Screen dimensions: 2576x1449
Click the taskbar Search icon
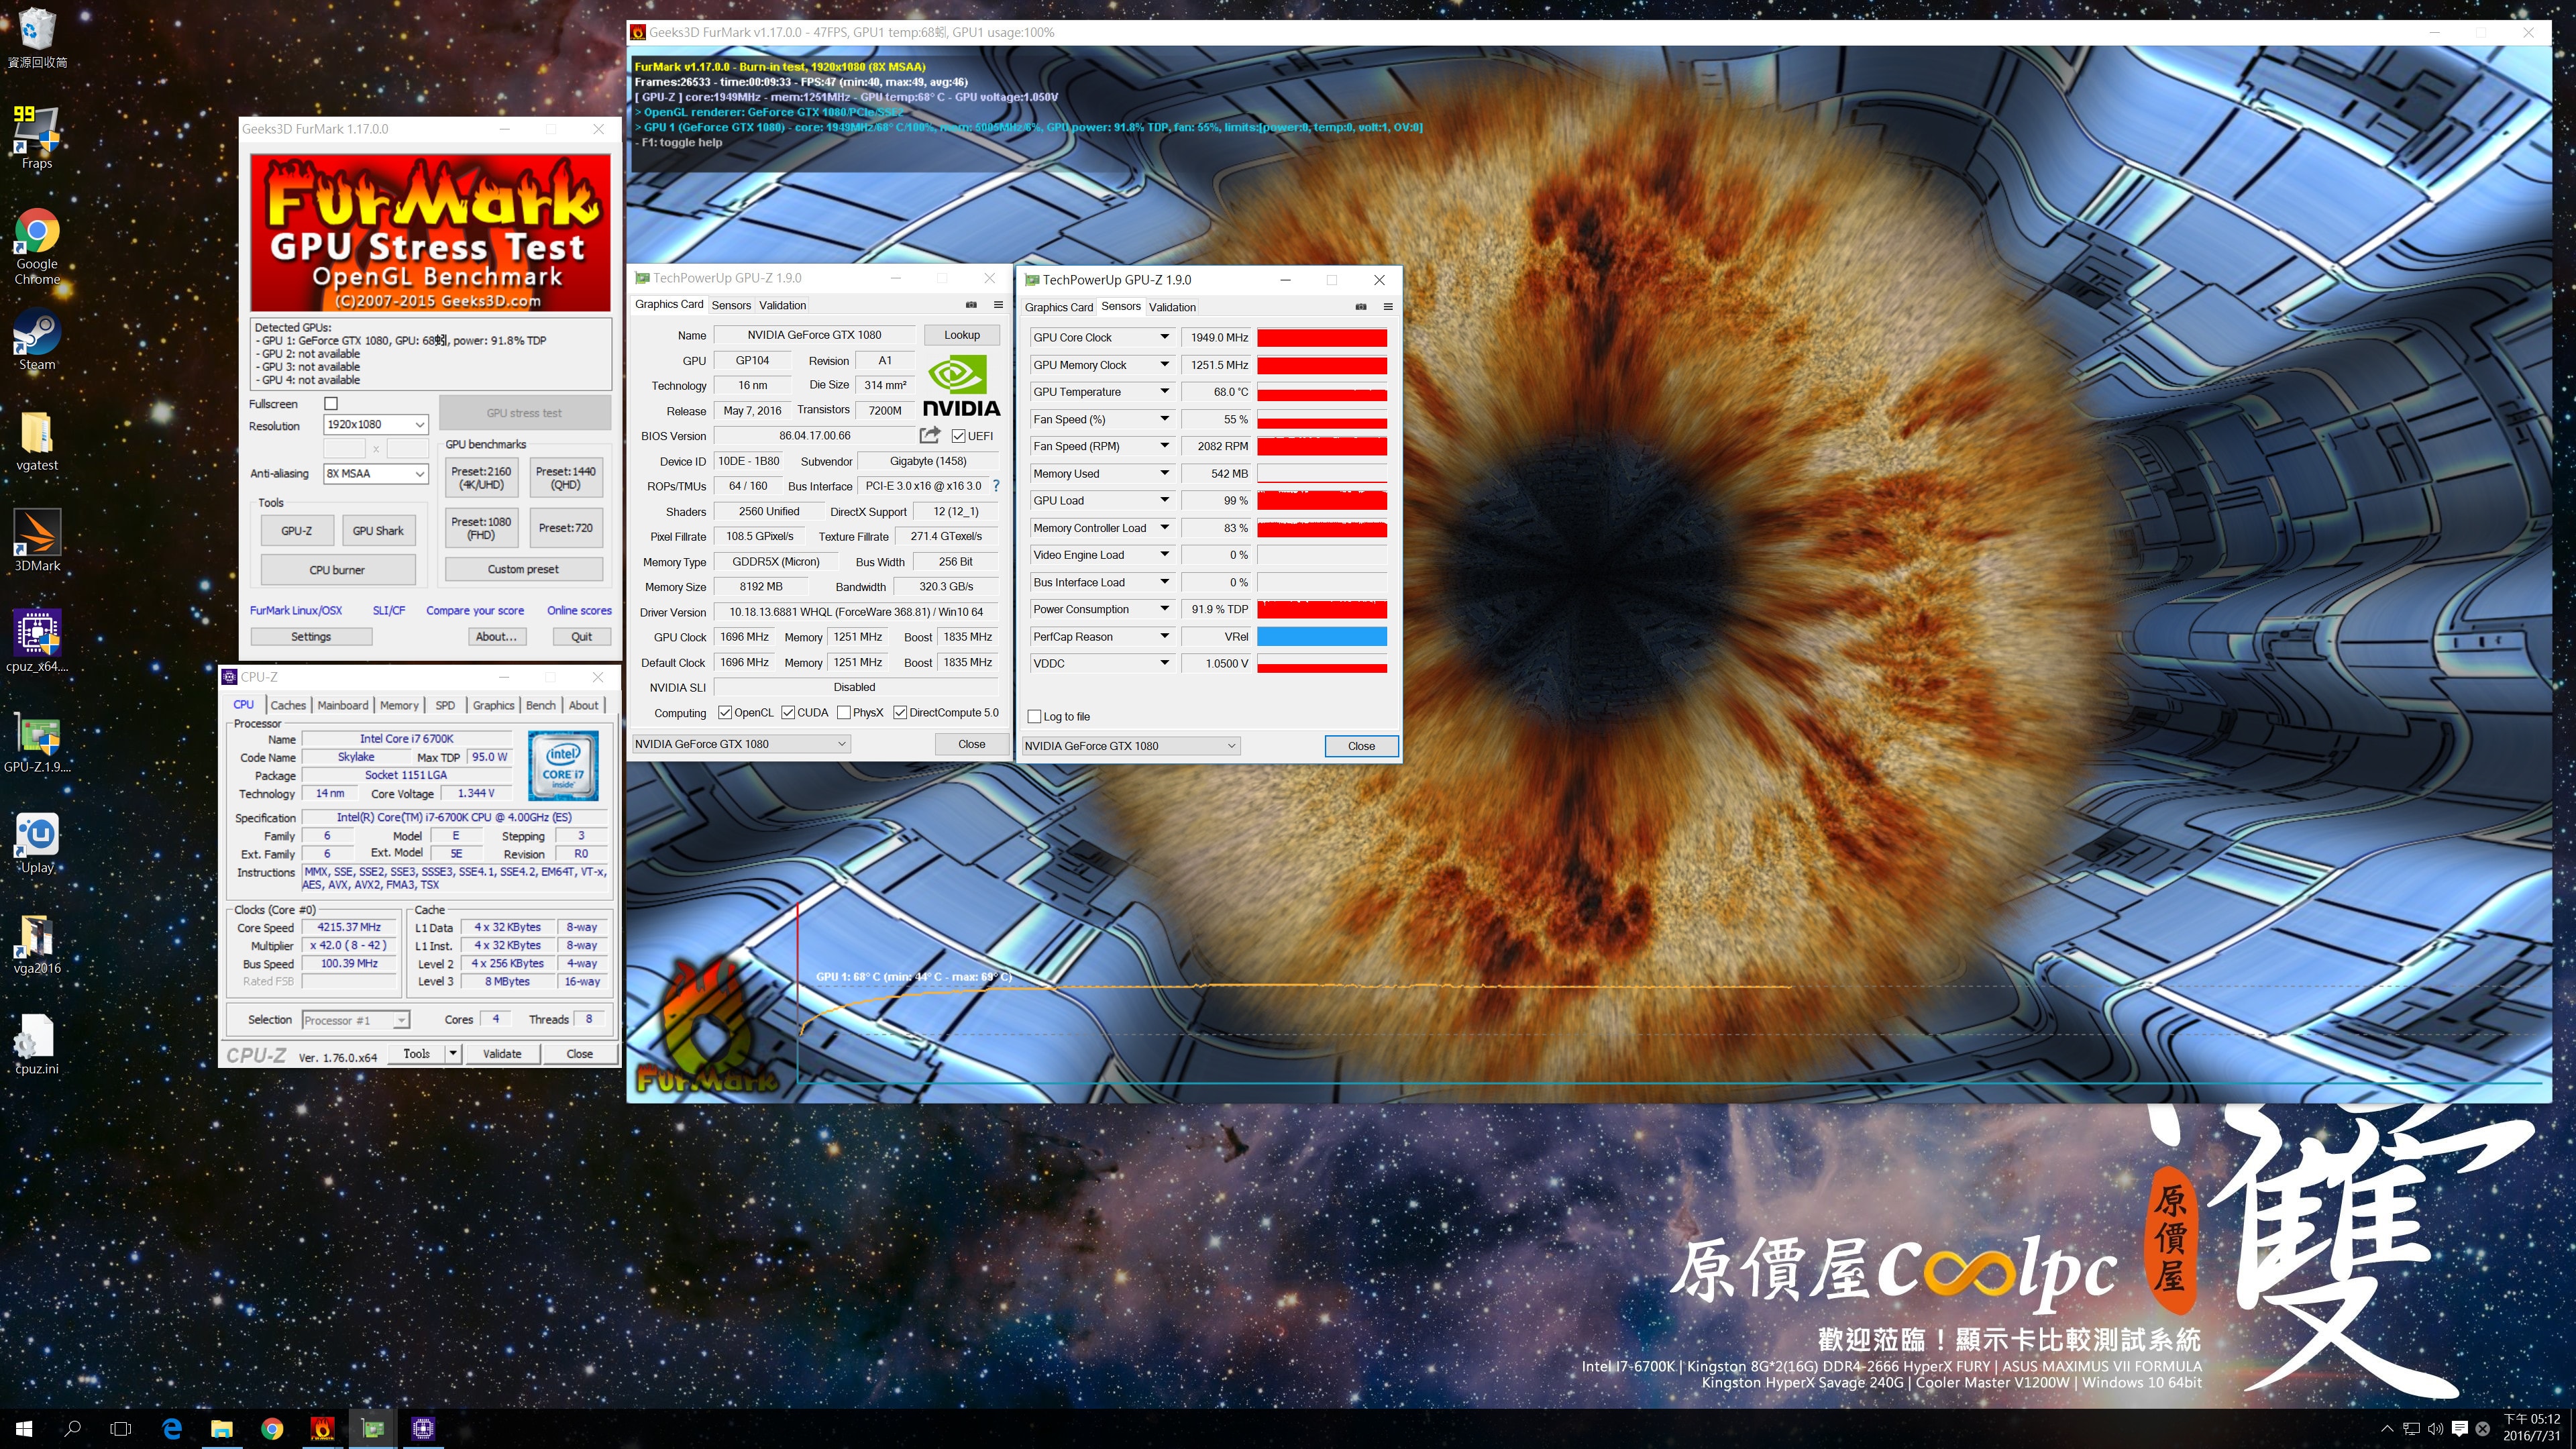[72, 1429]
